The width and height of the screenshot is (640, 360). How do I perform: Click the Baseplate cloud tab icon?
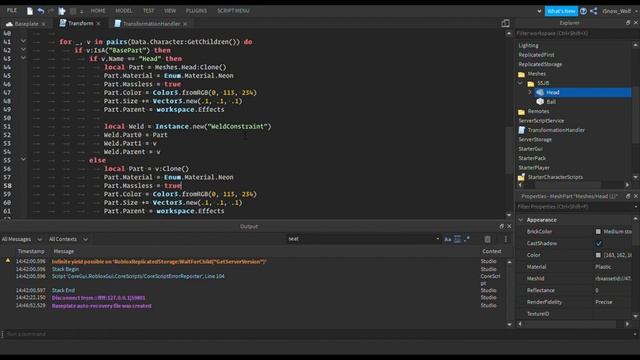[x=9, y=24]
